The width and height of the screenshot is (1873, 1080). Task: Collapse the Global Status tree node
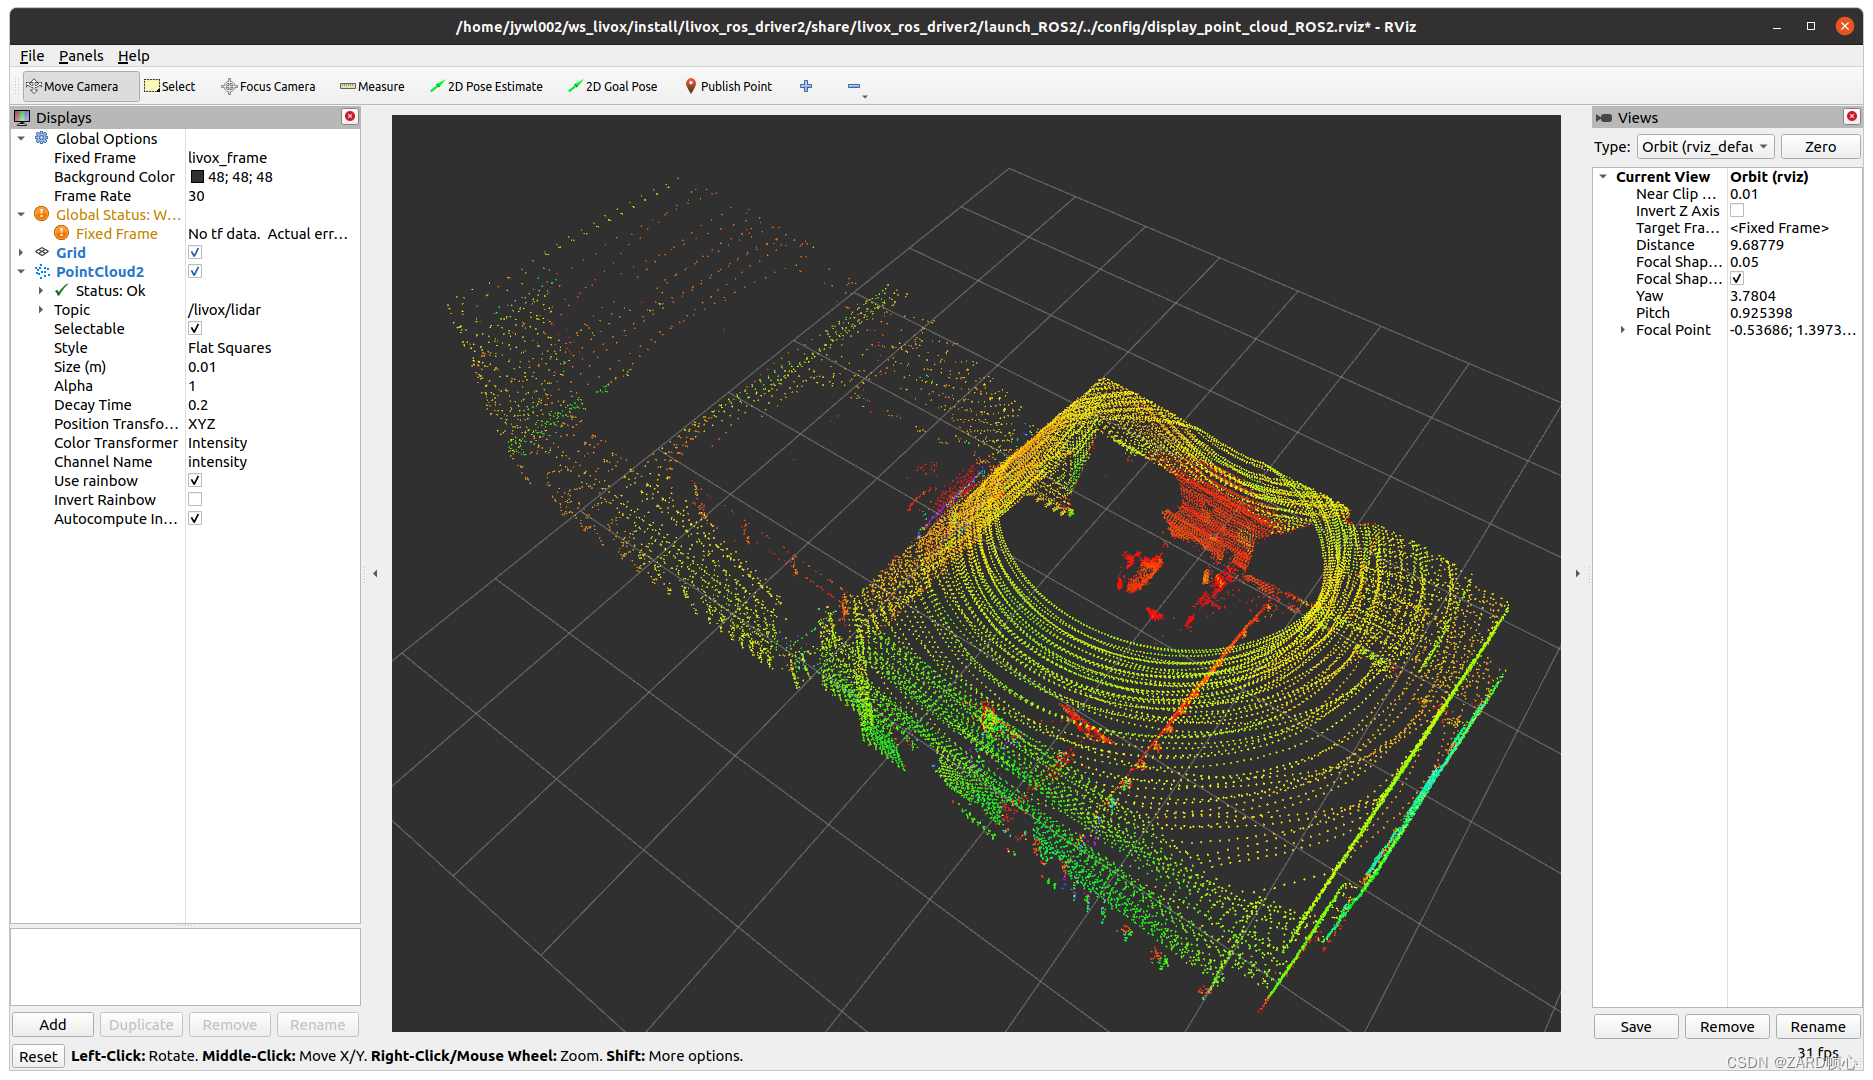21,214
